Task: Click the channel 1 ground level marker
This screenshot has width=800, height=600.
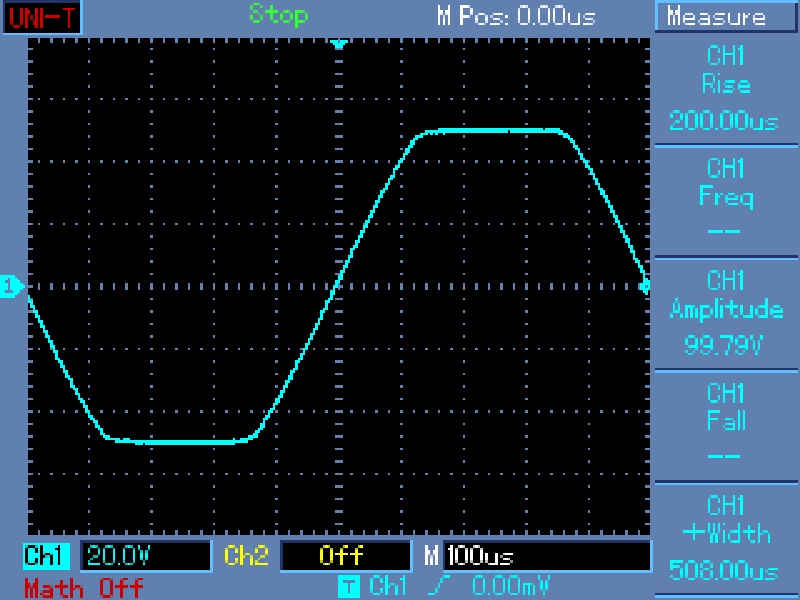Action: click(12, 286)
